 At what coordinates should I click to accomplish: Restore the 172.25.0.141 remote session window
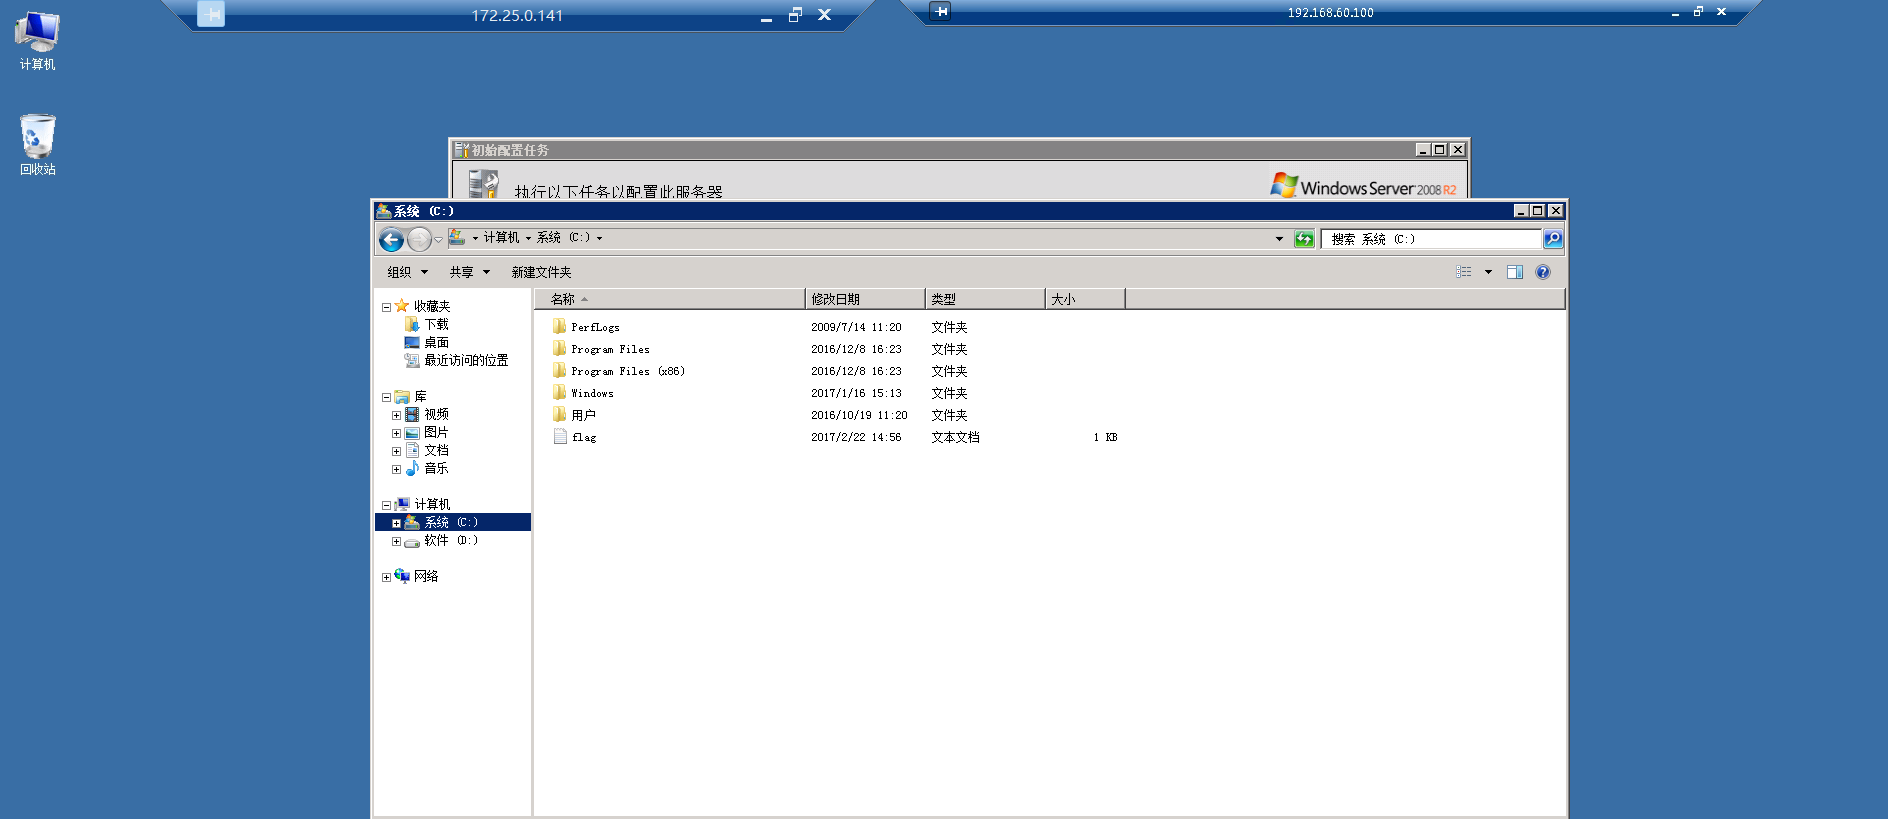pyautogui.click(x=795, y=15)
